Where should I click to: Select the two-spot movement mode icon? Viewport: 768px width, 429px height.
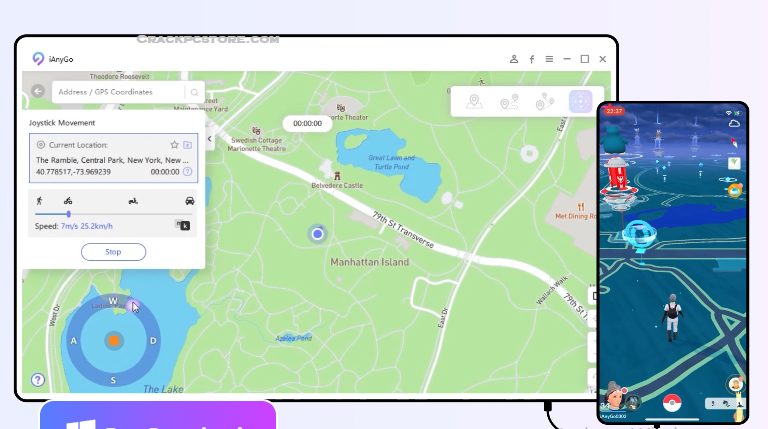click(510, 101)
